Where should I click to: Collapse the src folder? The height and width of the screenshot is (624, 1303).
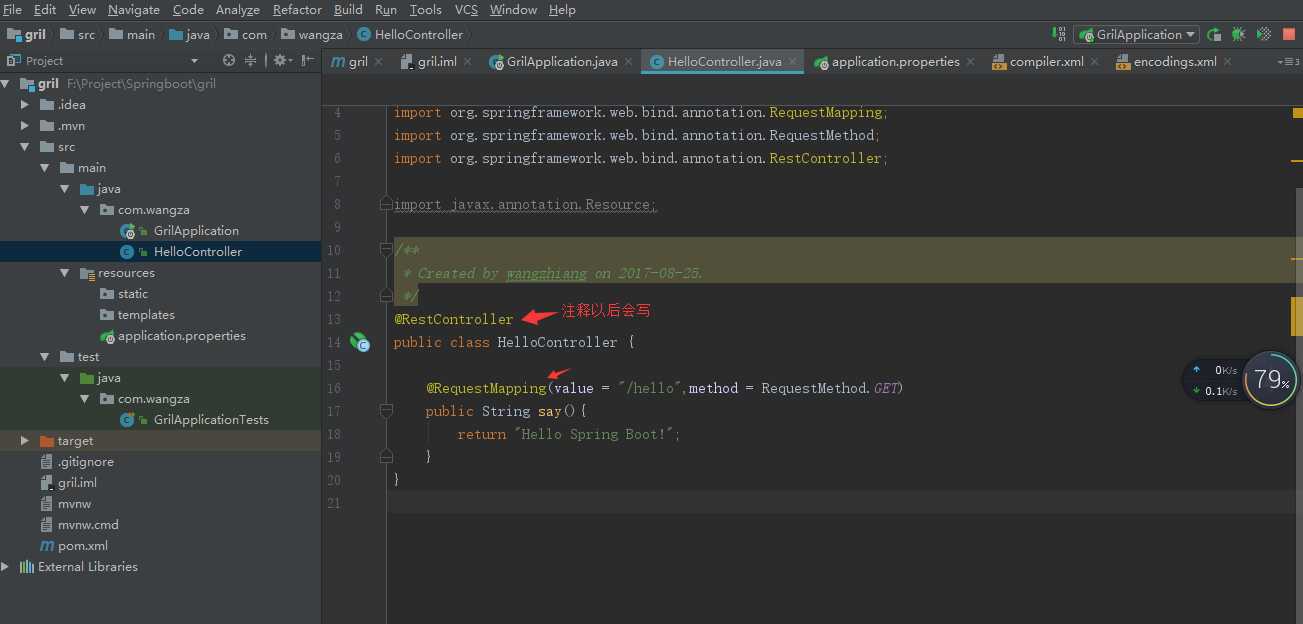tap(26, 147)
